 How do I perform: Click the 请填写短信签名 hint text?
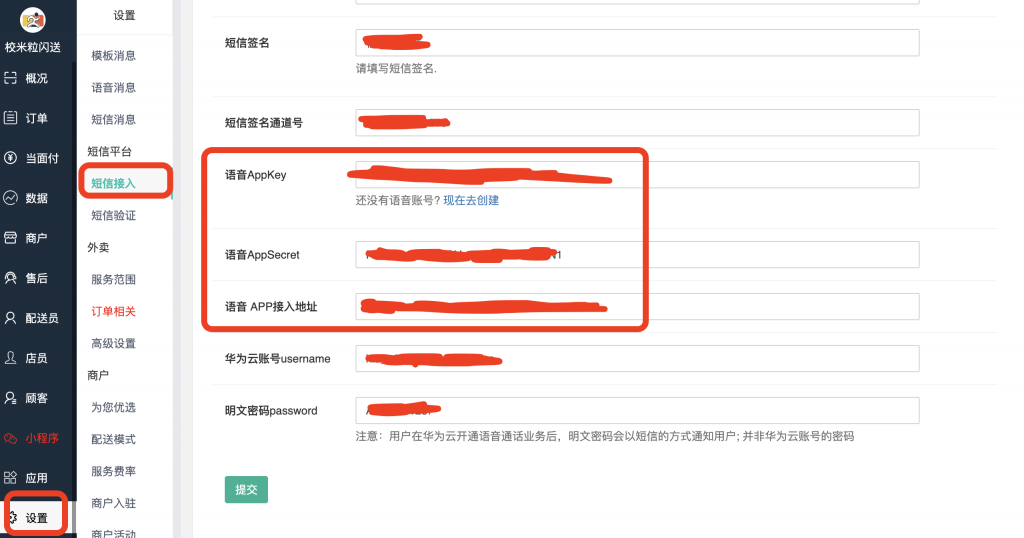396,69
